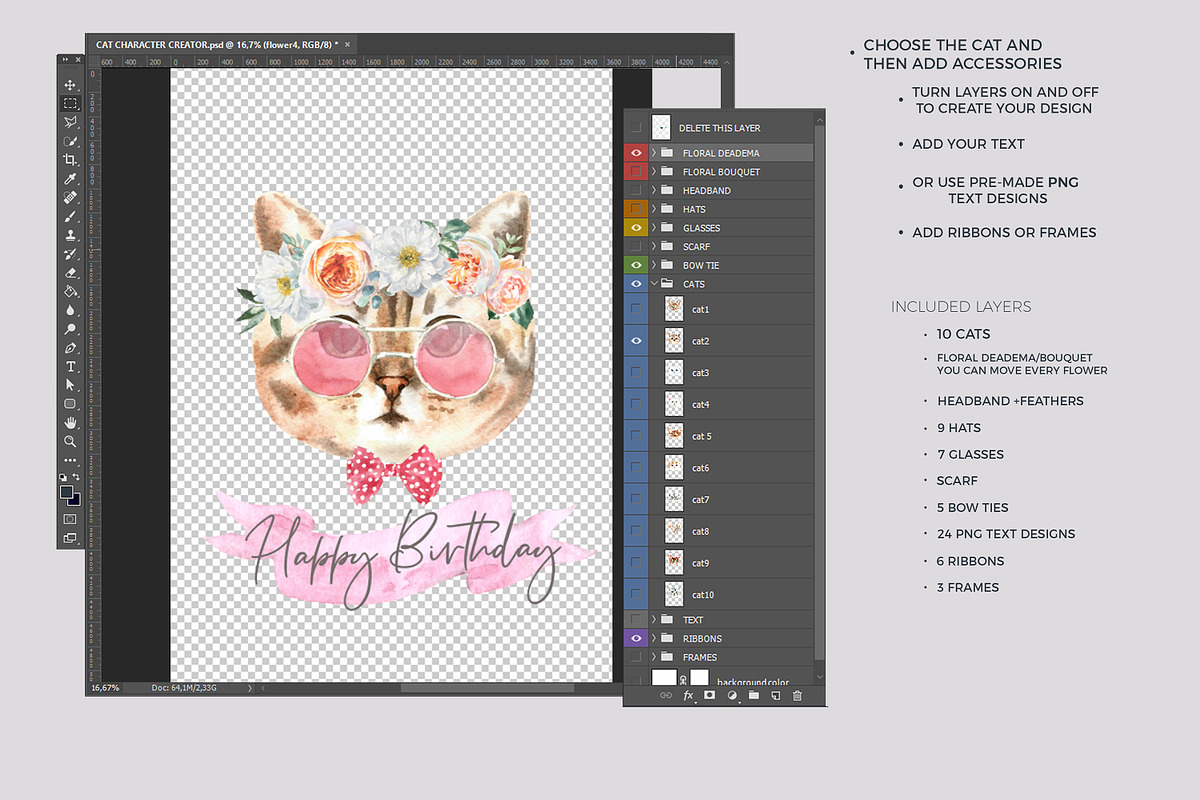Image resolution: width=1200 pixels, height=800 pixels.
Task: Expand the HATS layer group
Action: click(653, 209)
